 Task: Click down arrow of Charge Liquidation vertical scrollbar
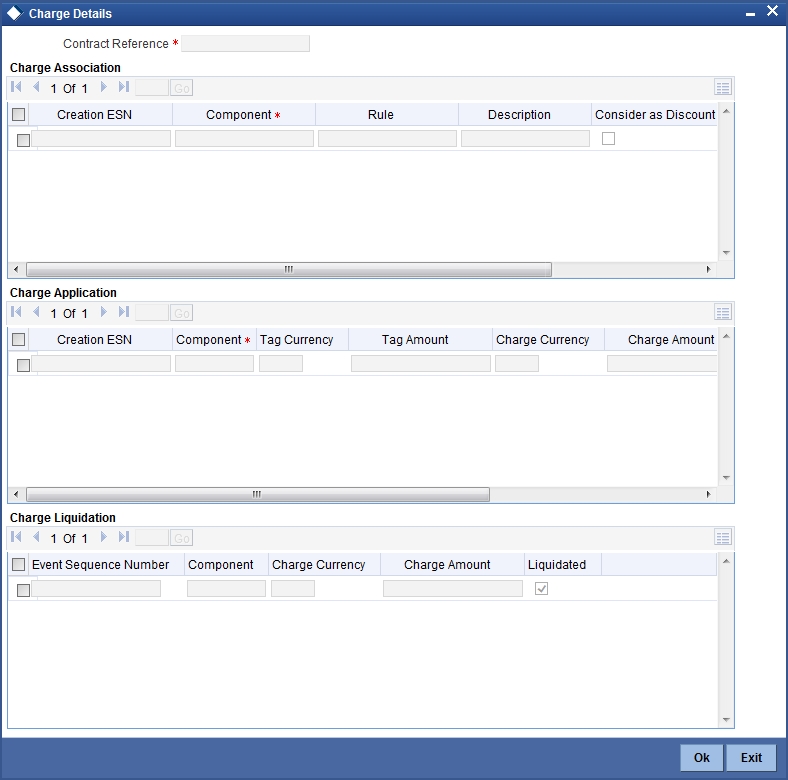726,719
